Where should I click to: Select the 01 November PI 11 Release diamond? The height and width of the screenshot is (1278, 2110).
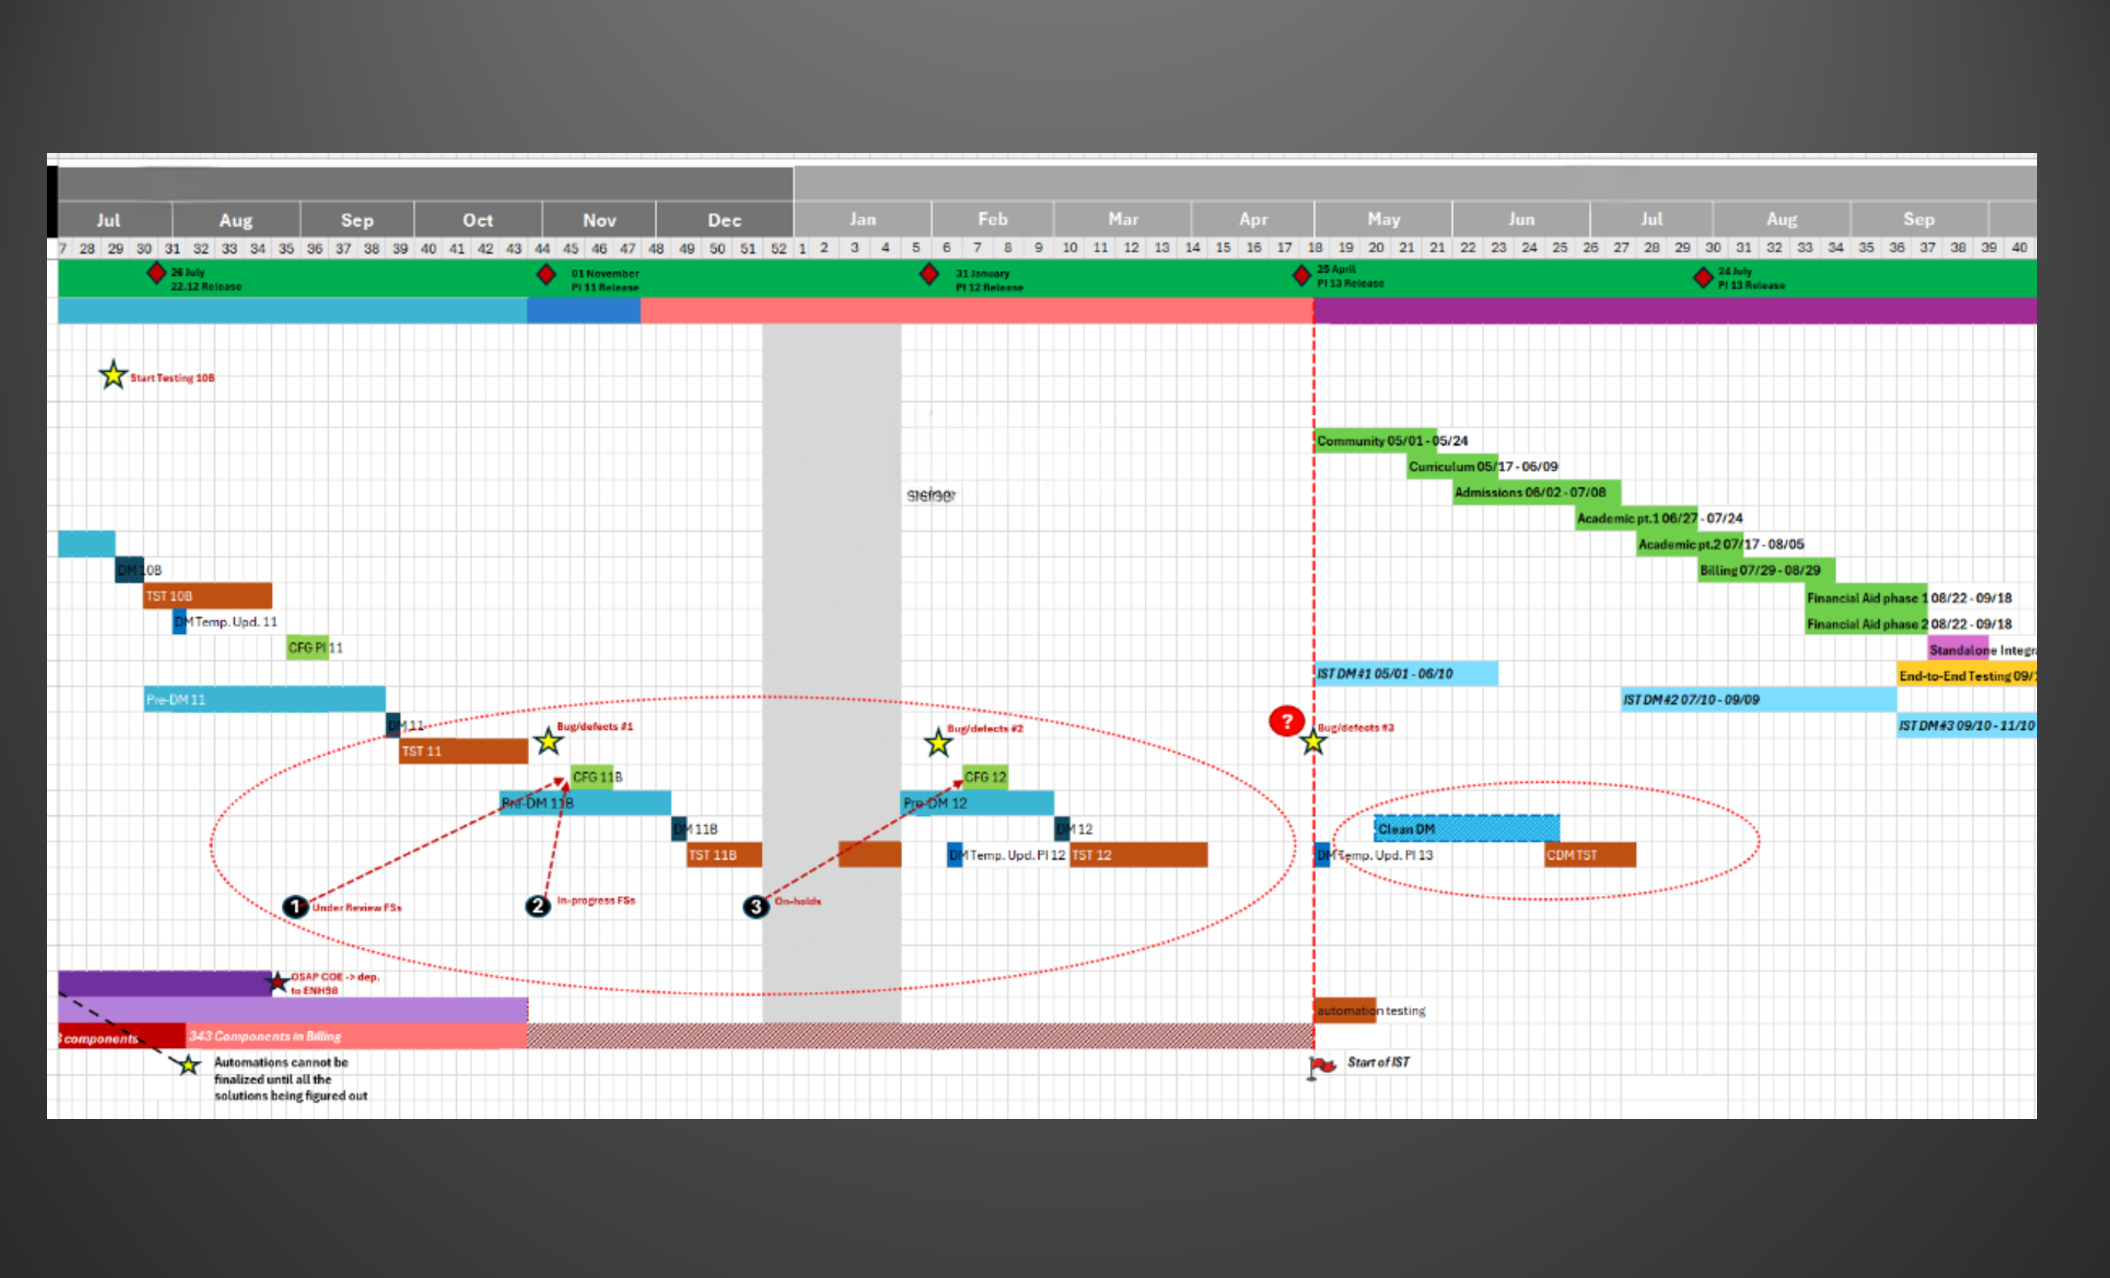[546, 274]
